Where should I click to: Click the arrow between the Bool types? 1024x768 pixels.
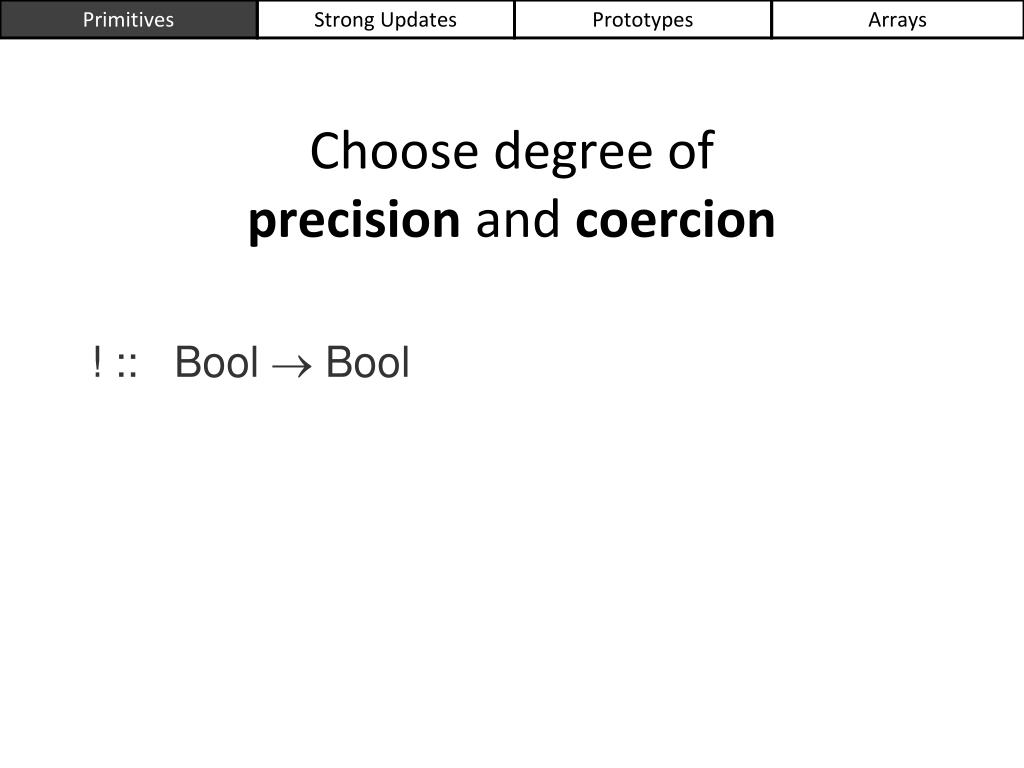291,367
